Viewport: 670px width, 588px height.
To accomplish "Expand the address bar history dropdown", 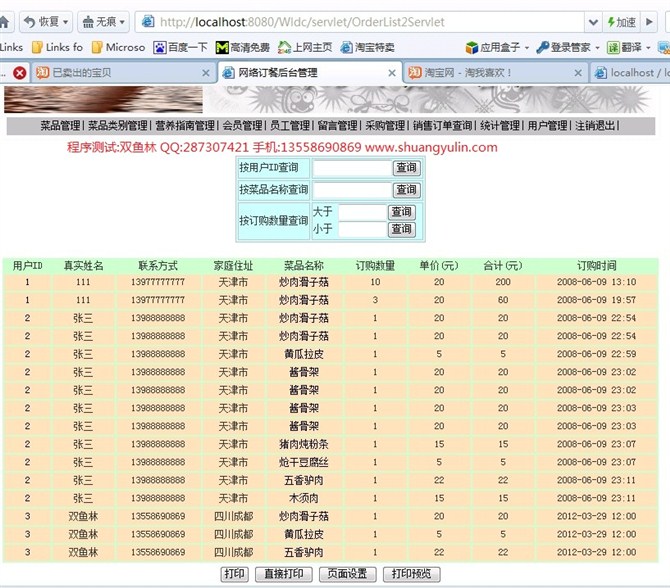I will point(593,22).
